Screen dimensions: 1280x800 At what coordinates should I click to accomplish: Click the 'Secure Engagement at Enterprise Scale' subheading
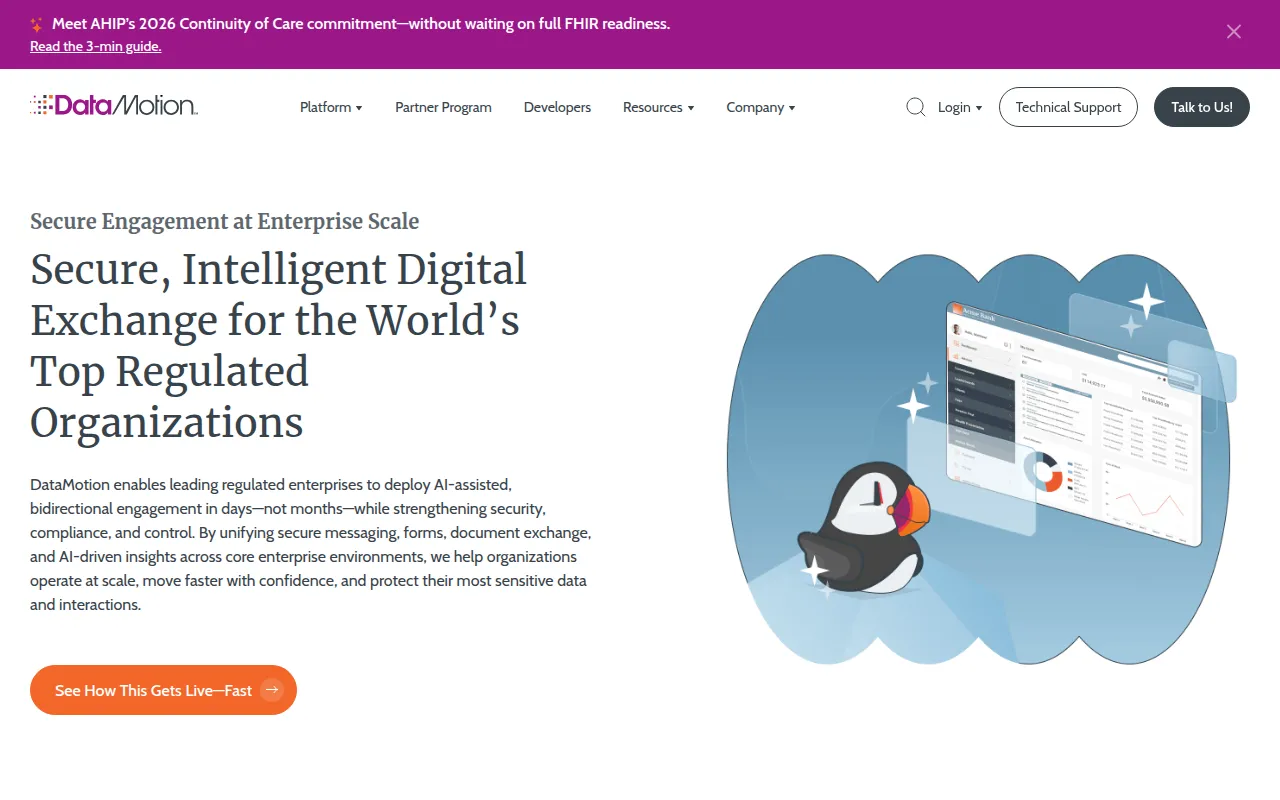[225, 221]
